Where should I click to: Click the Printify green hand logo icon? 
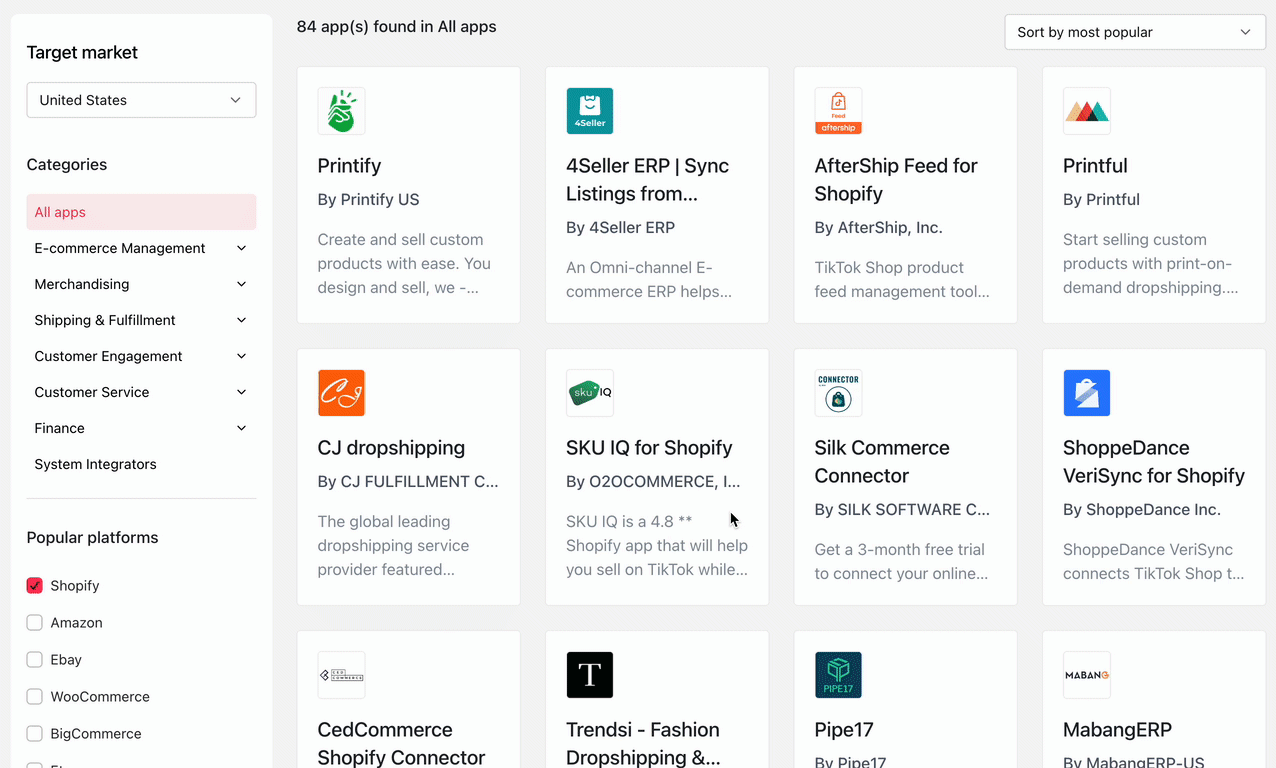pyautogui.click(x=341, y=111)
